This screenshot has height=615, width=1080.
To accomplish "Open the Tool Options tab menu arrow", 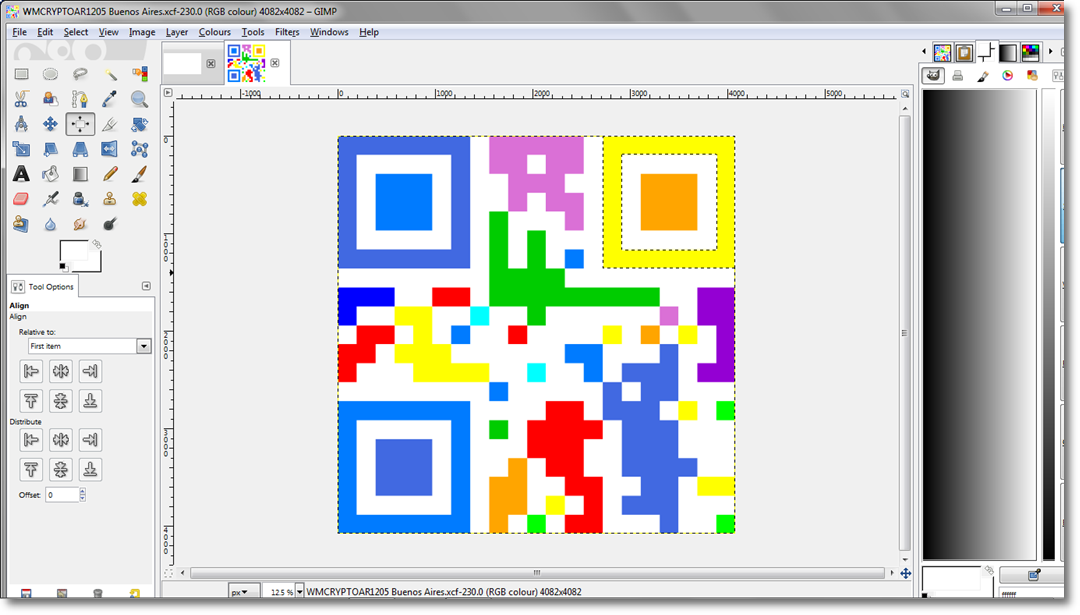I will [146, 286].
